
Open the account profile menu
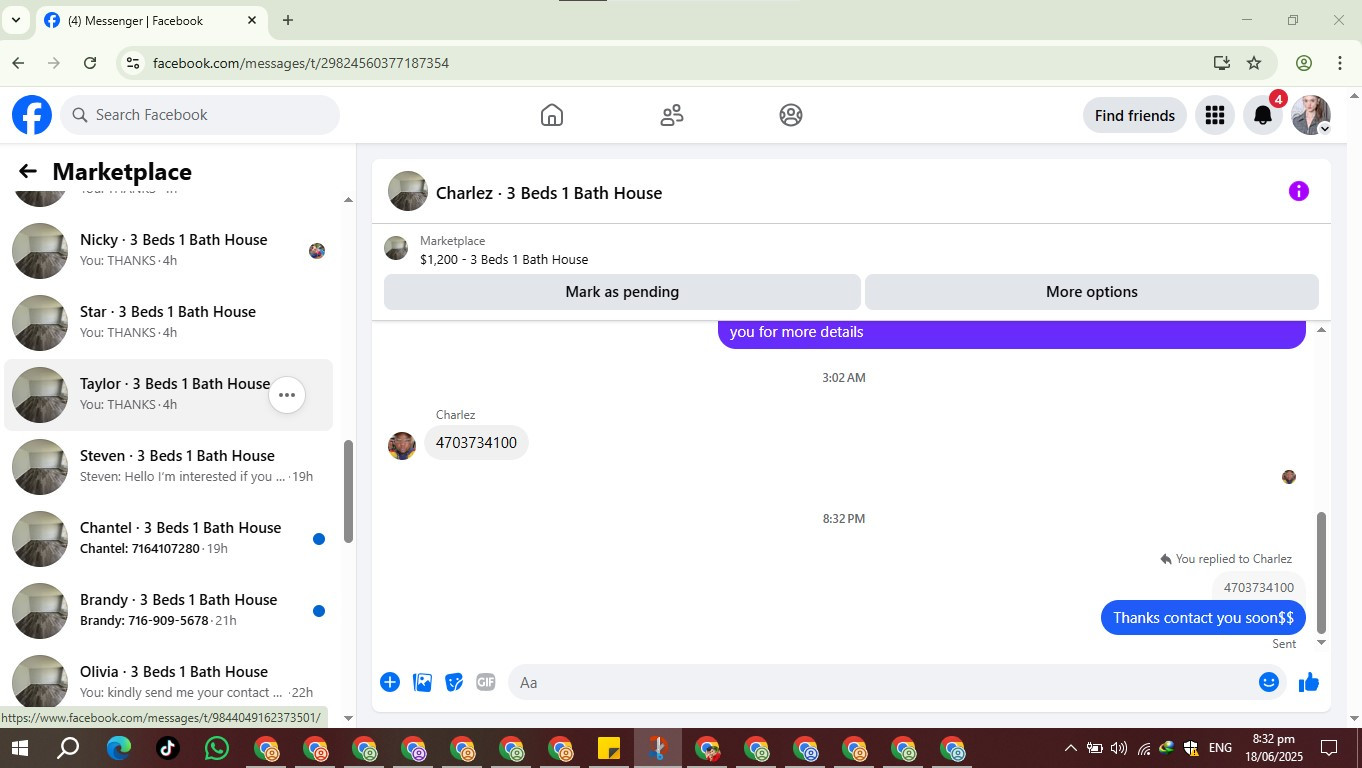(1311, 115)
